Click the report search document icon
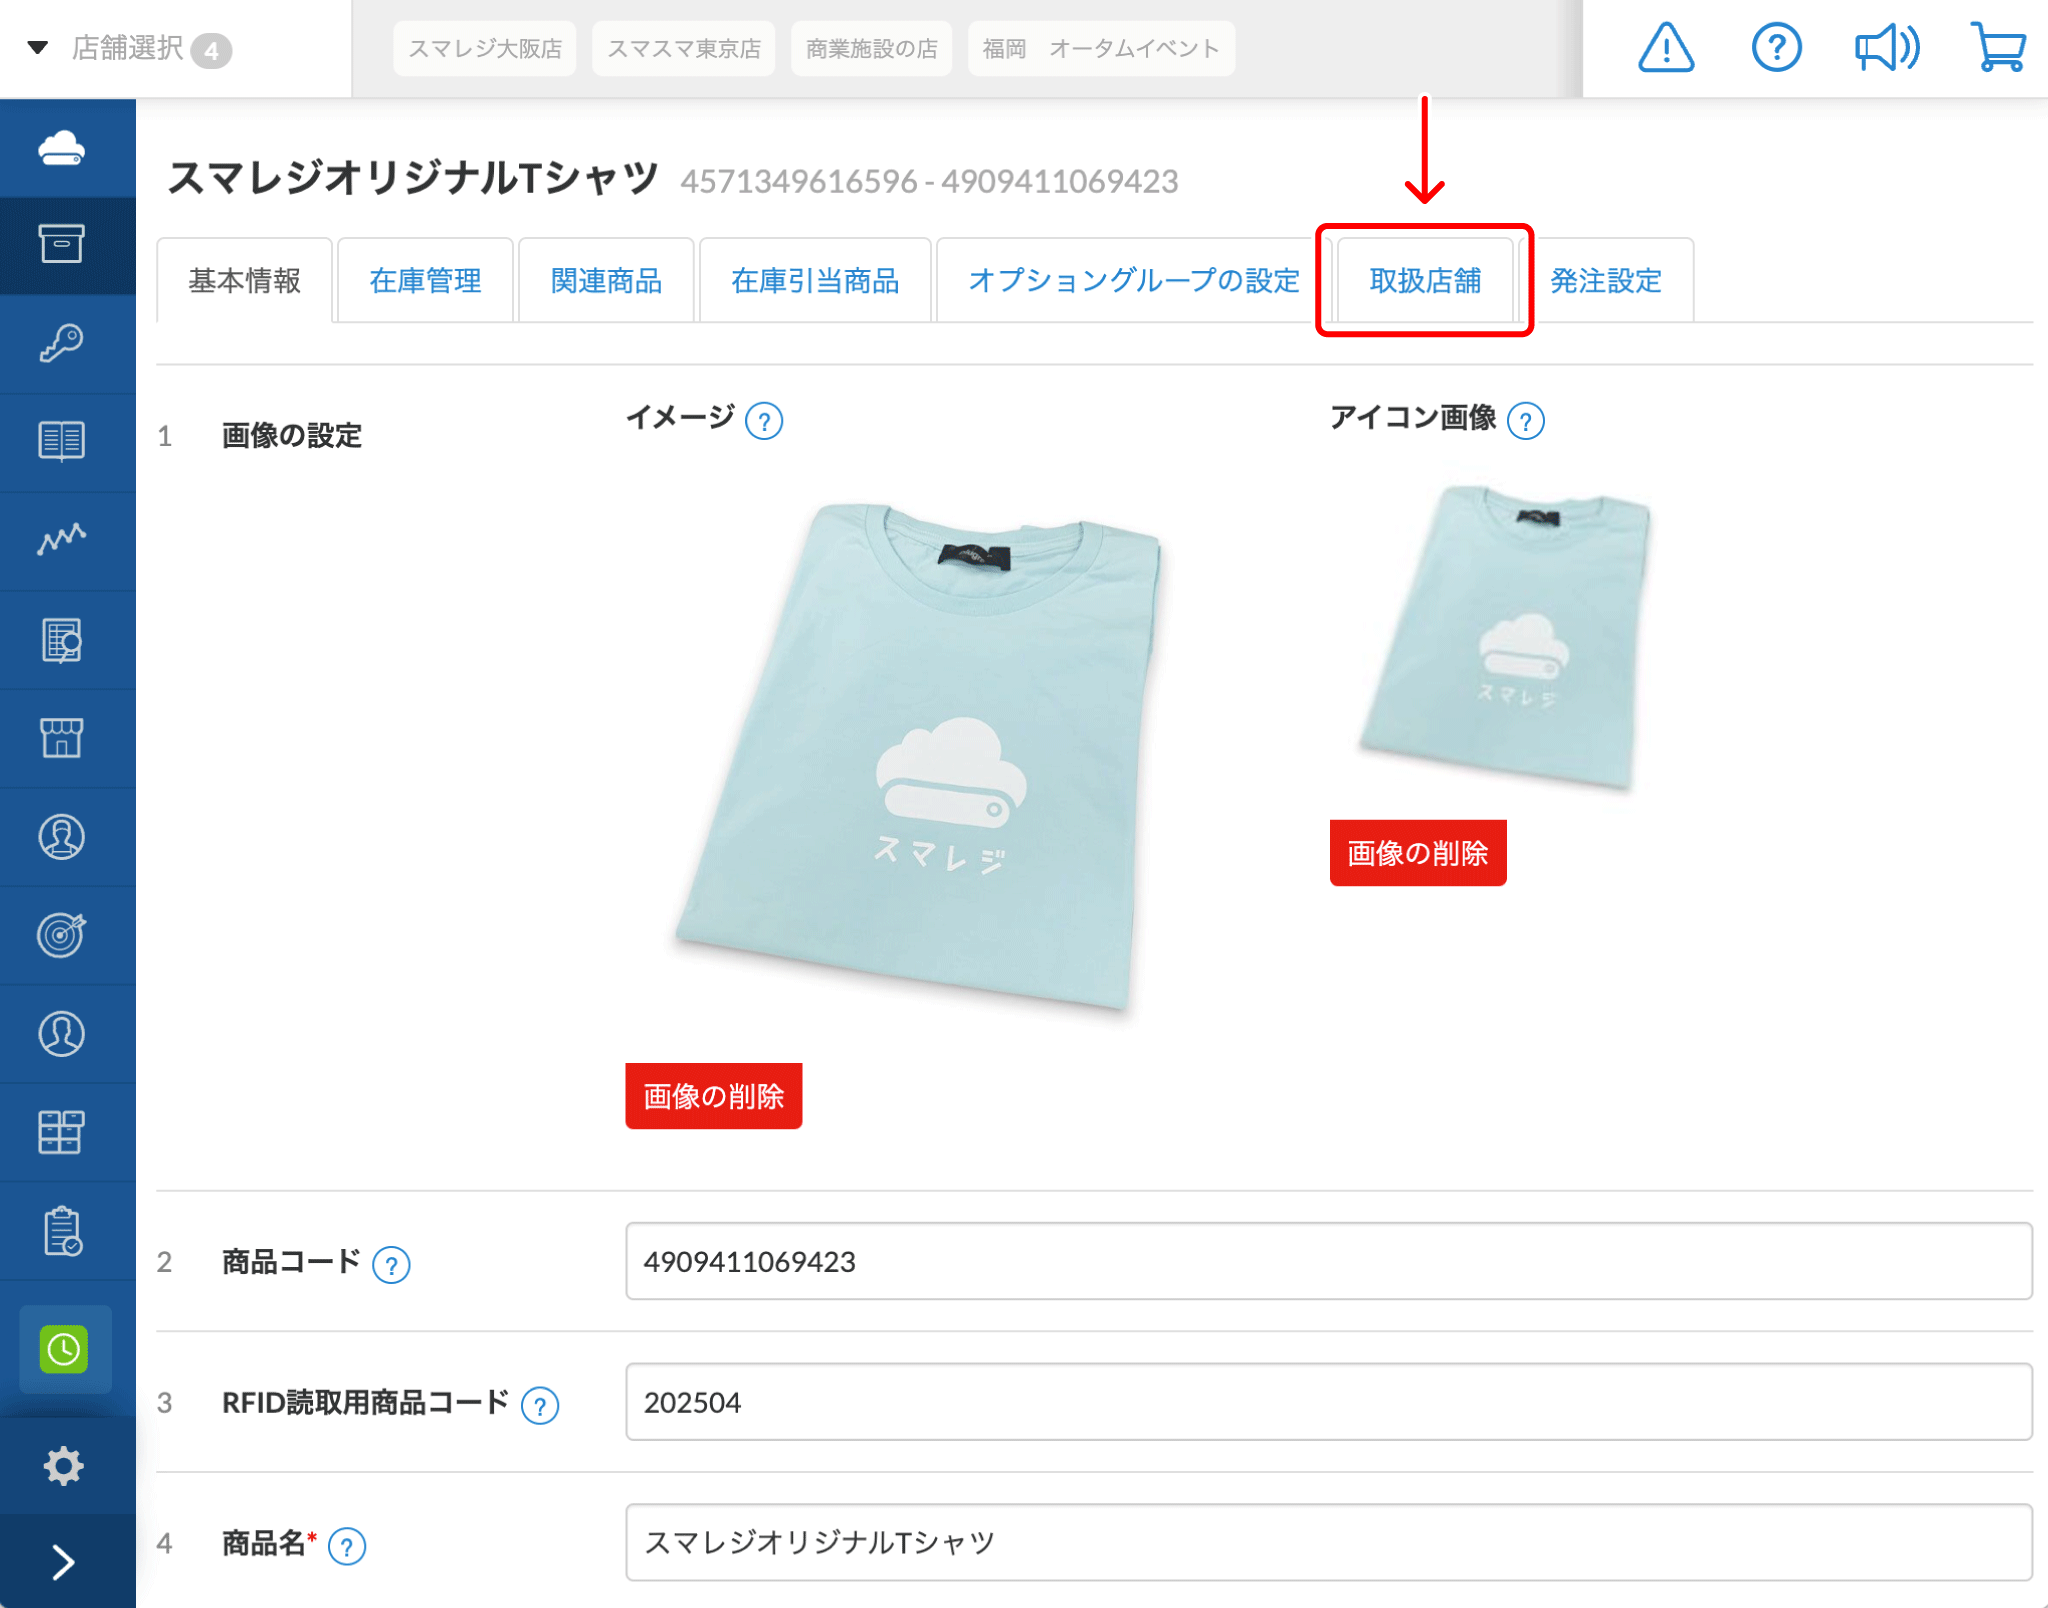The width and height of the screenshot is (2048, 1608). click(61, 640)
